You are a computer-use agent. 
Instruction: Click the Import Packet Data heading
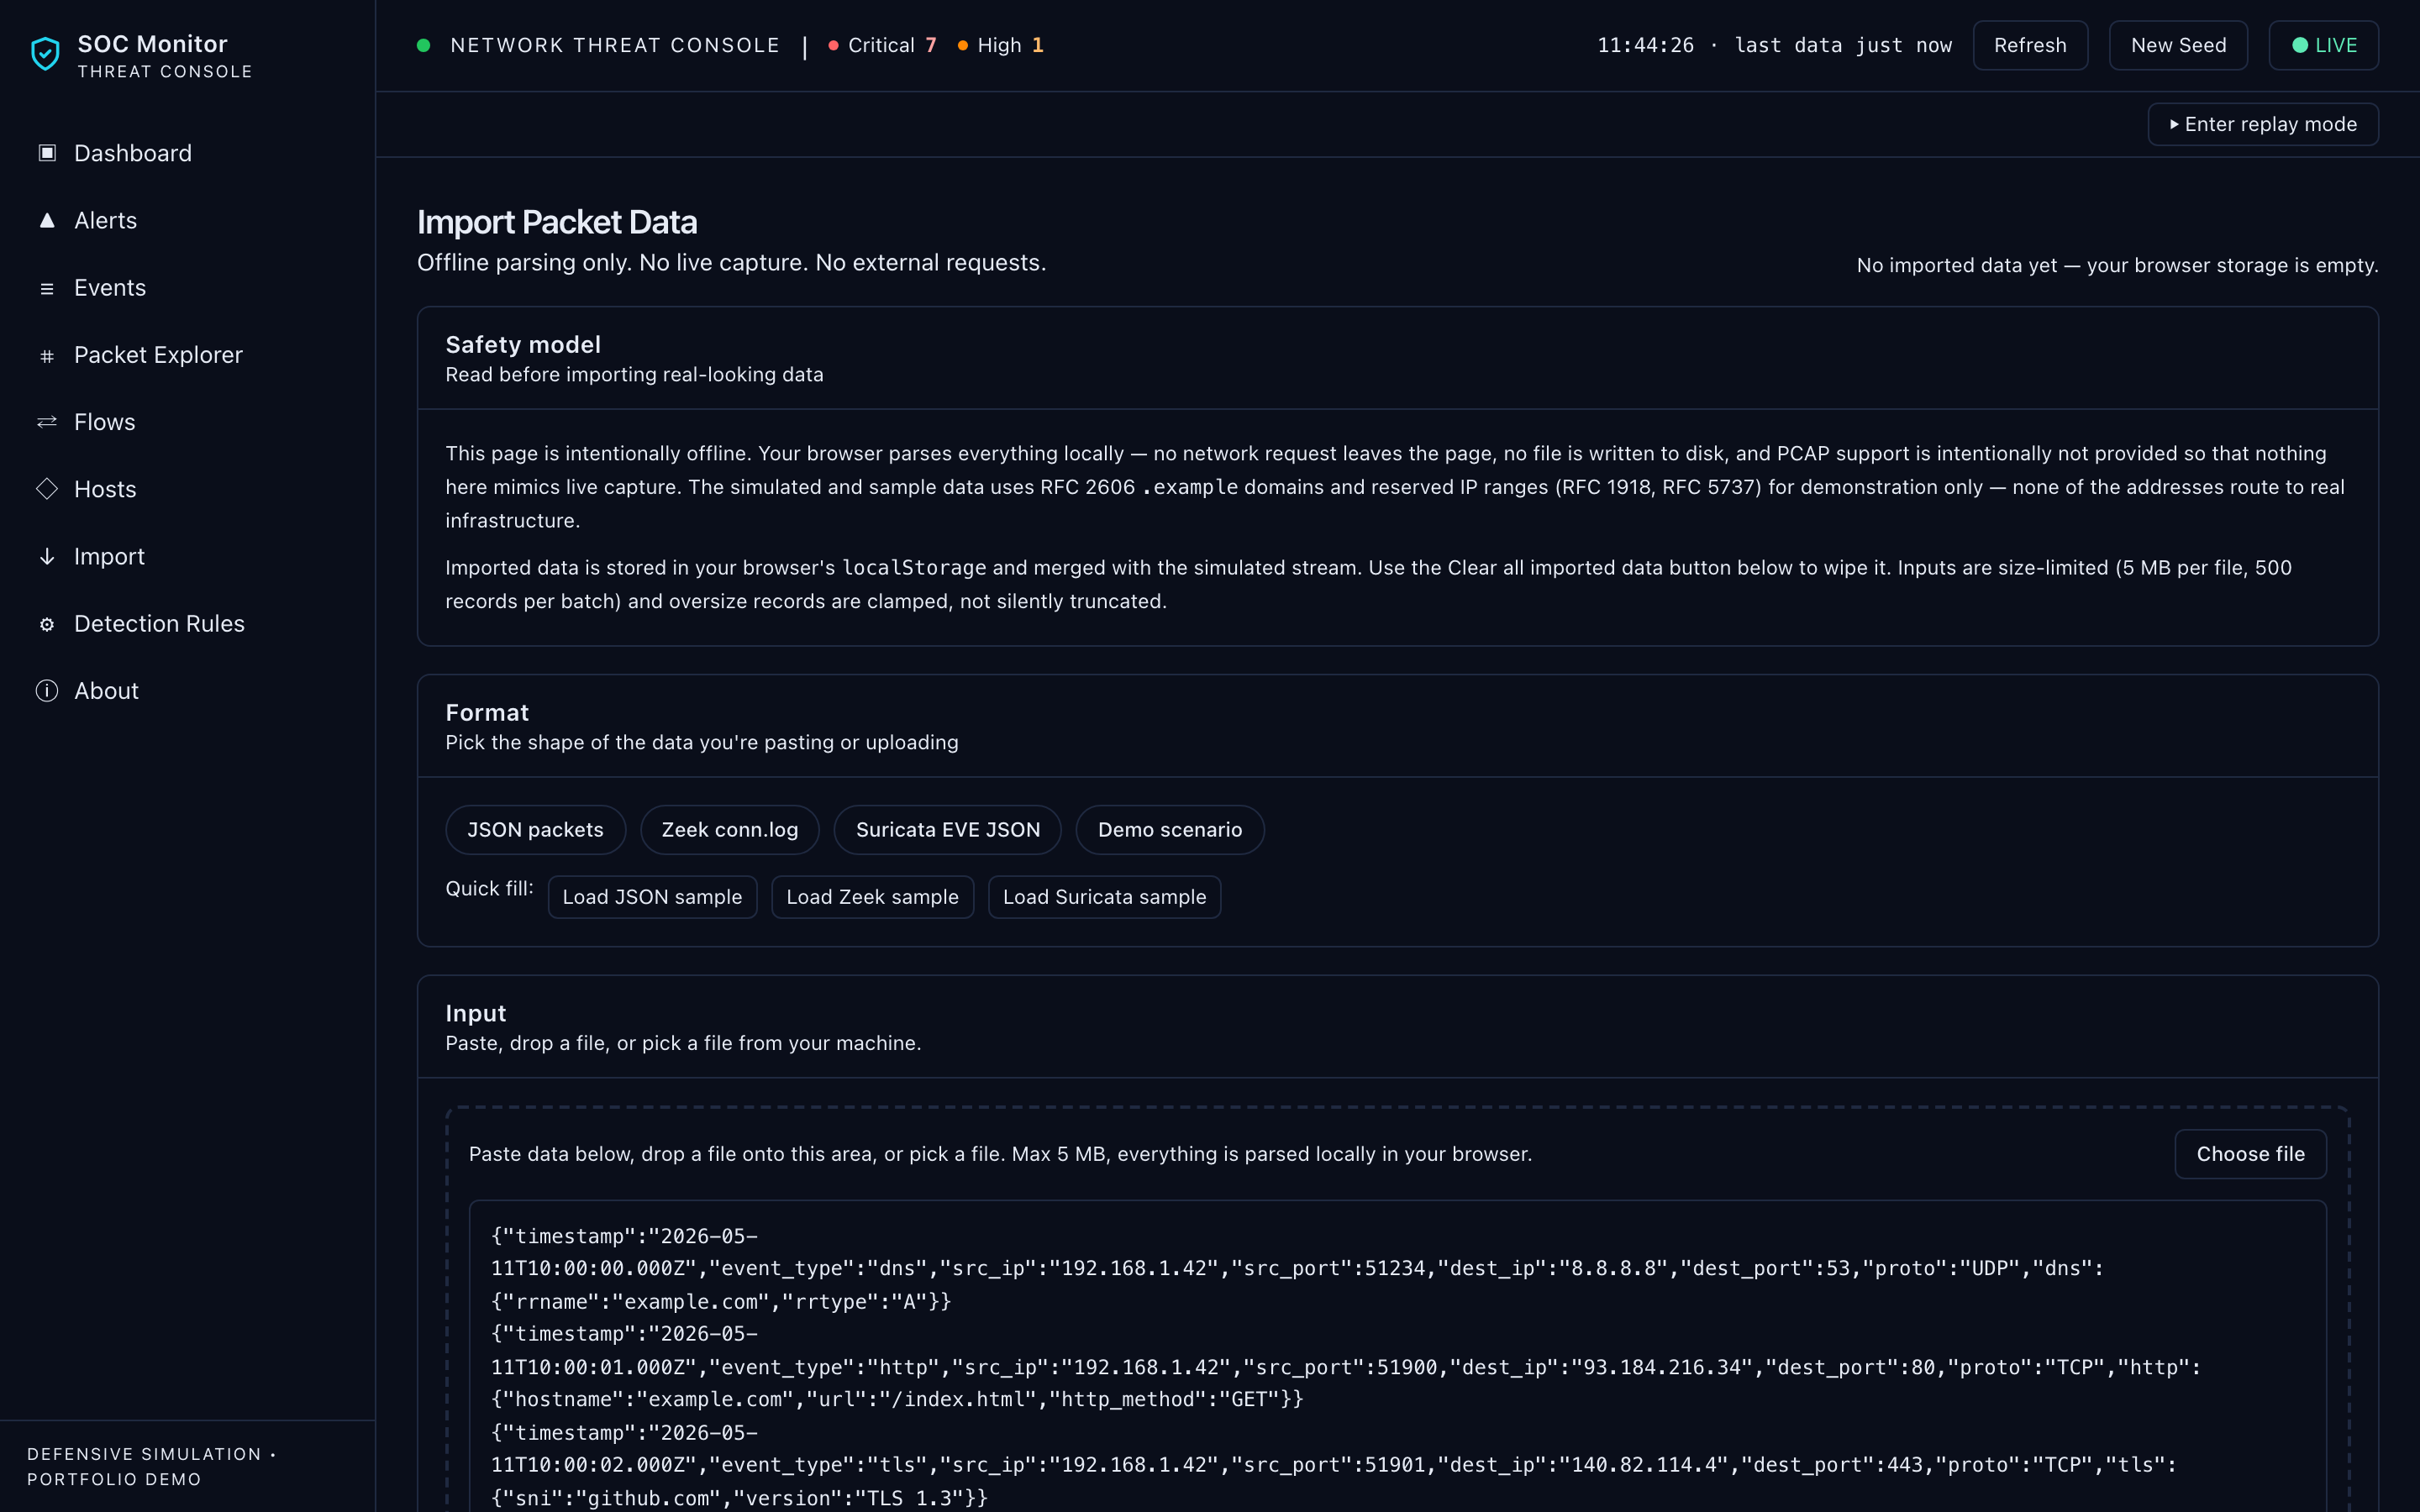[557, 222]
